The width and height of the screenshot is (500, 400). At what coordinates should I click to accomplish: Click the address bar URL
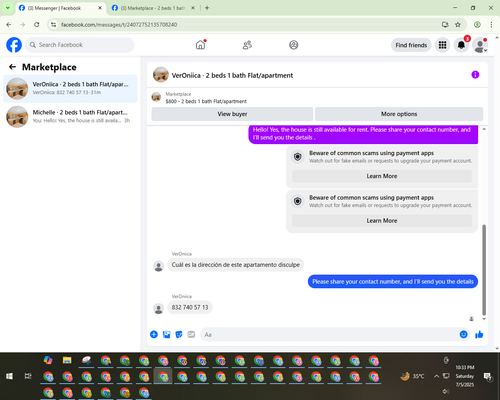(x=119, y=25)
